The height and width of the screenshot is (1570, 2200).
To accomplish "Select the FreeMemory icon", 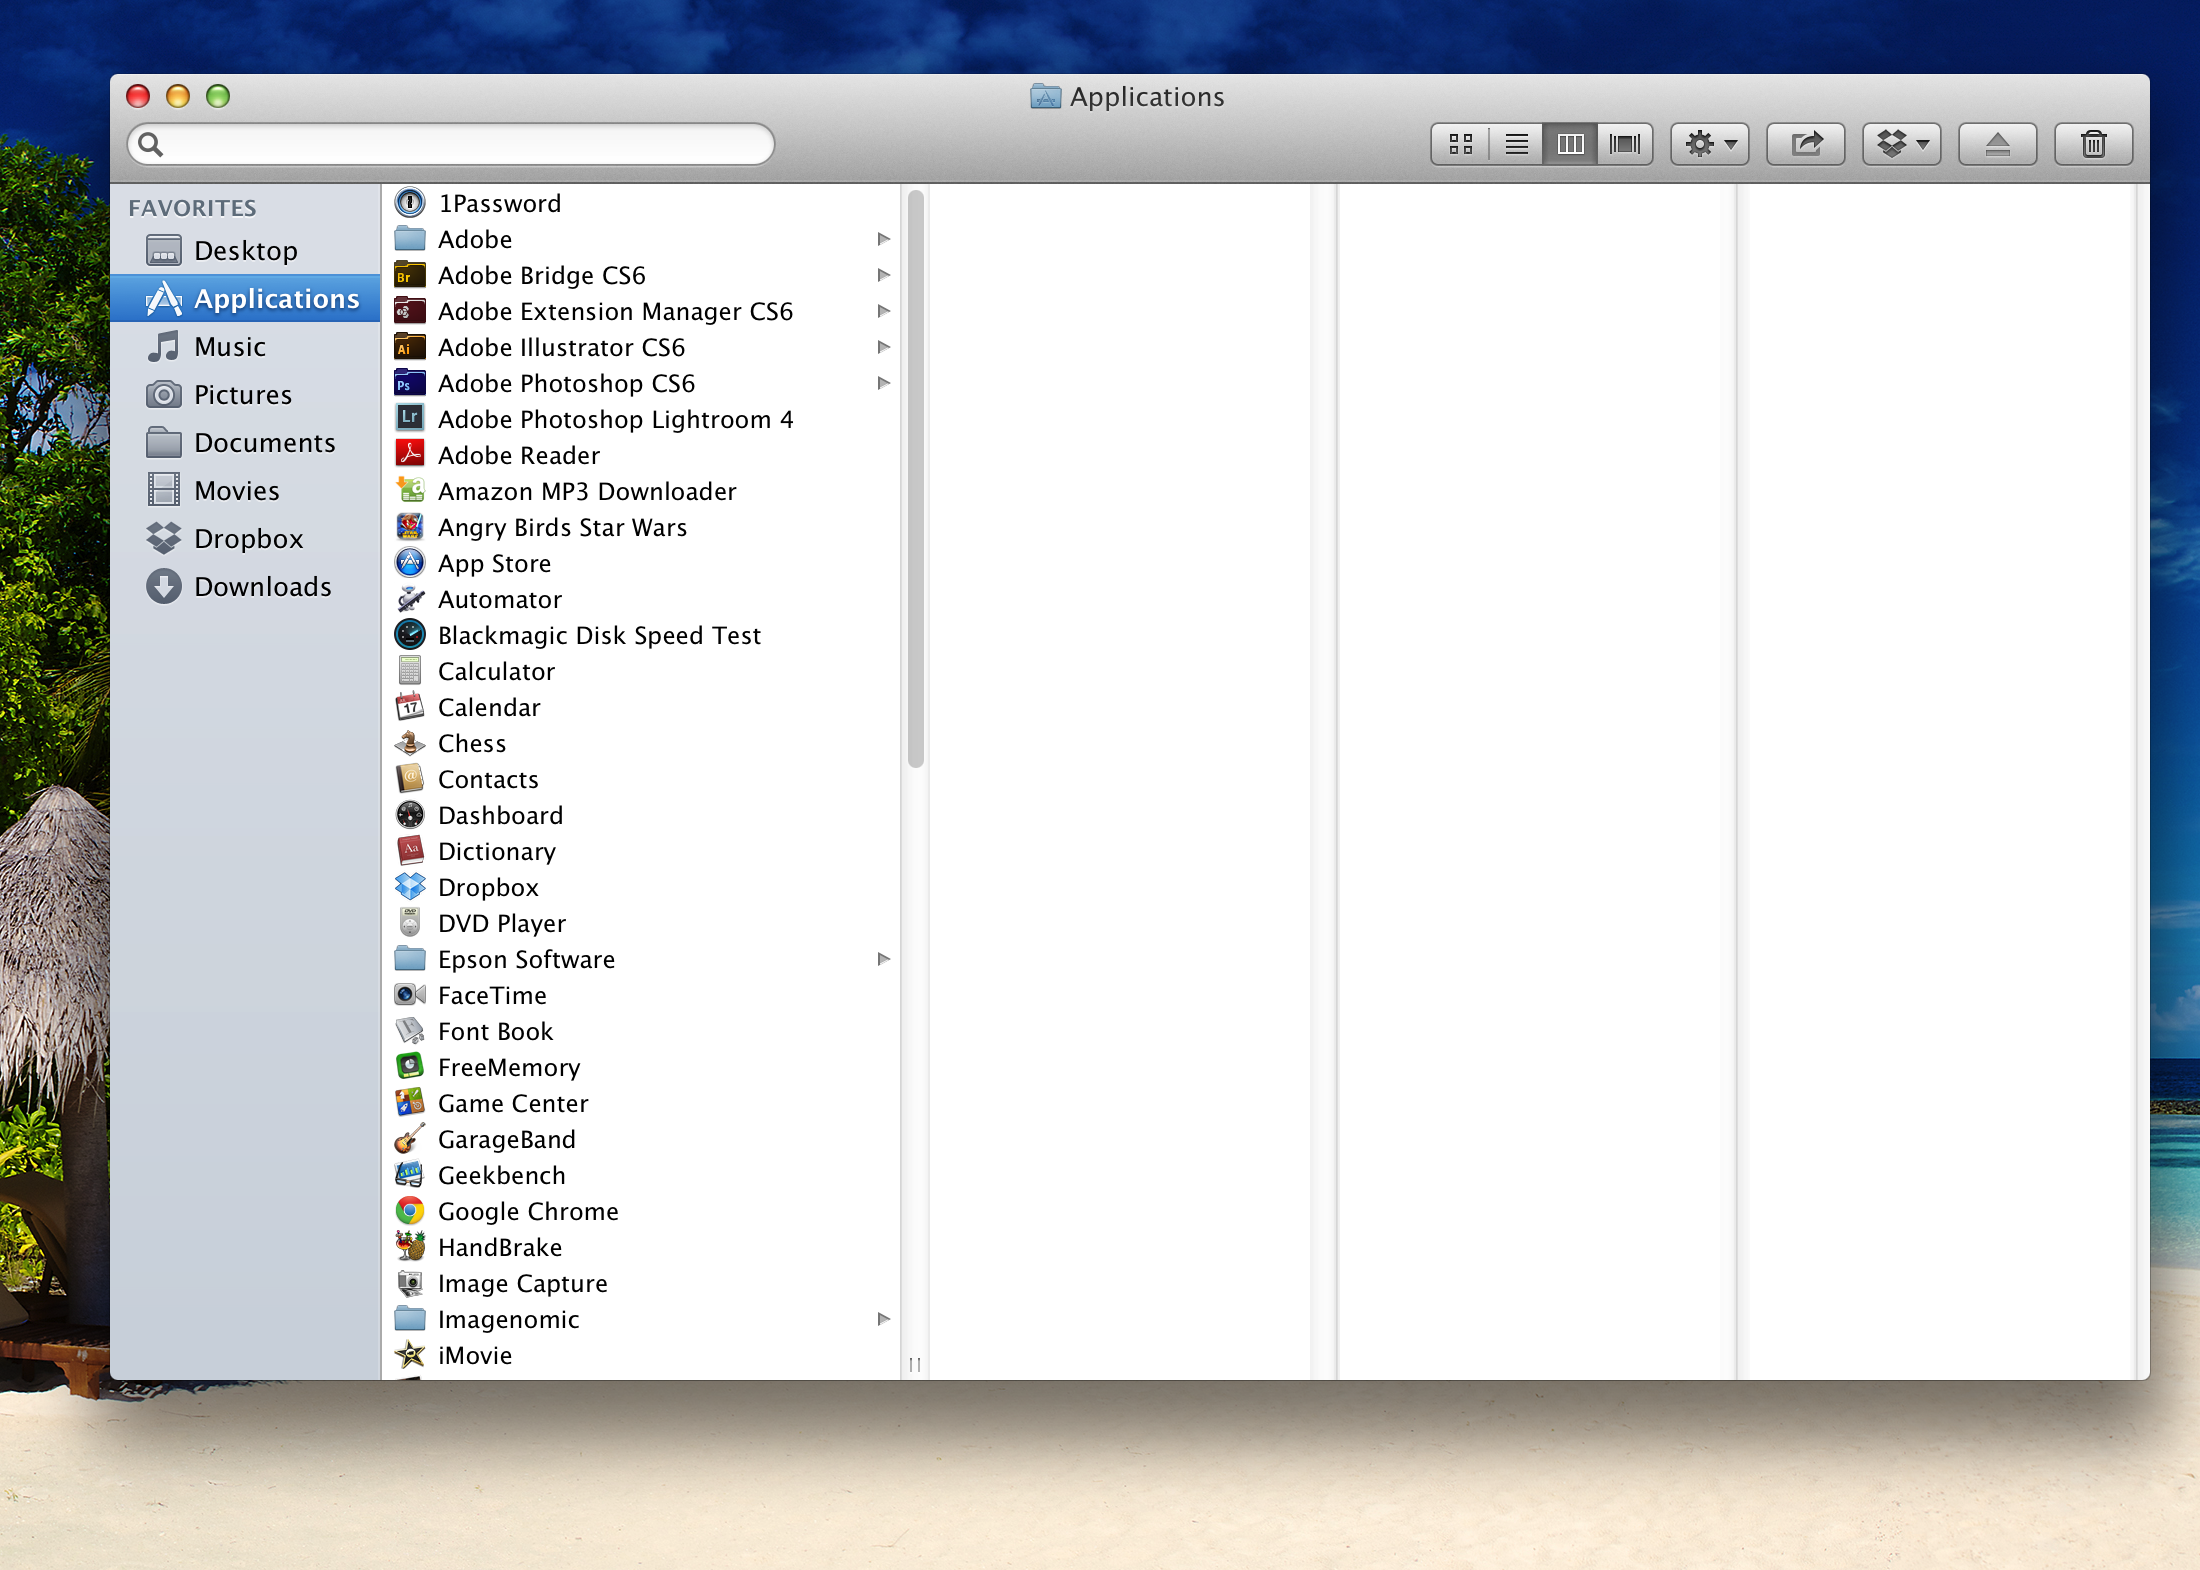I will (410, 1066).
